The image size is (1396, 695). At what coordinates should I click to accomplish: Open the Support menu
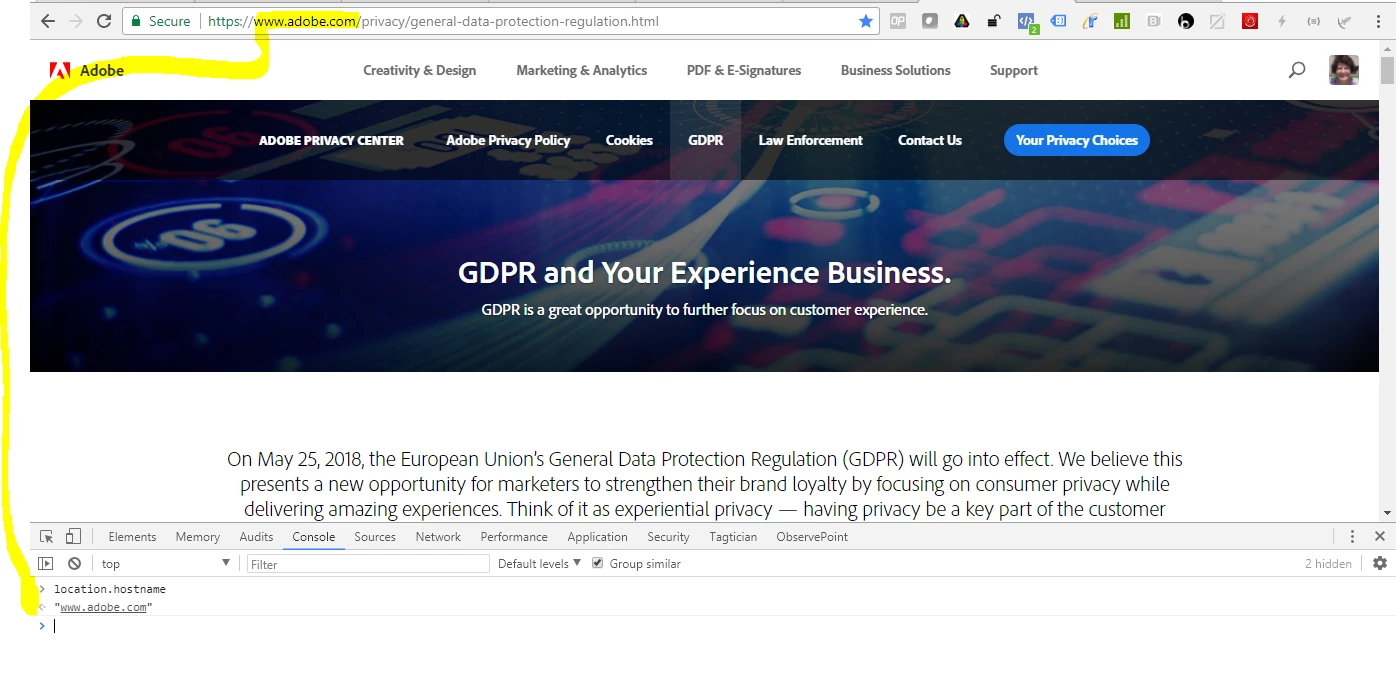[1013, 70]
